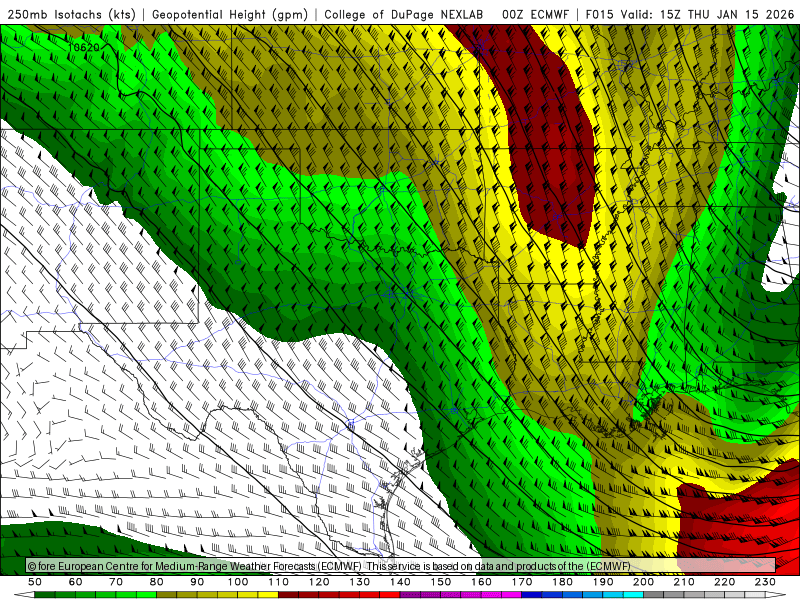
Task: Click the 130 value on the color scale
Action: (x=360, y=582)
